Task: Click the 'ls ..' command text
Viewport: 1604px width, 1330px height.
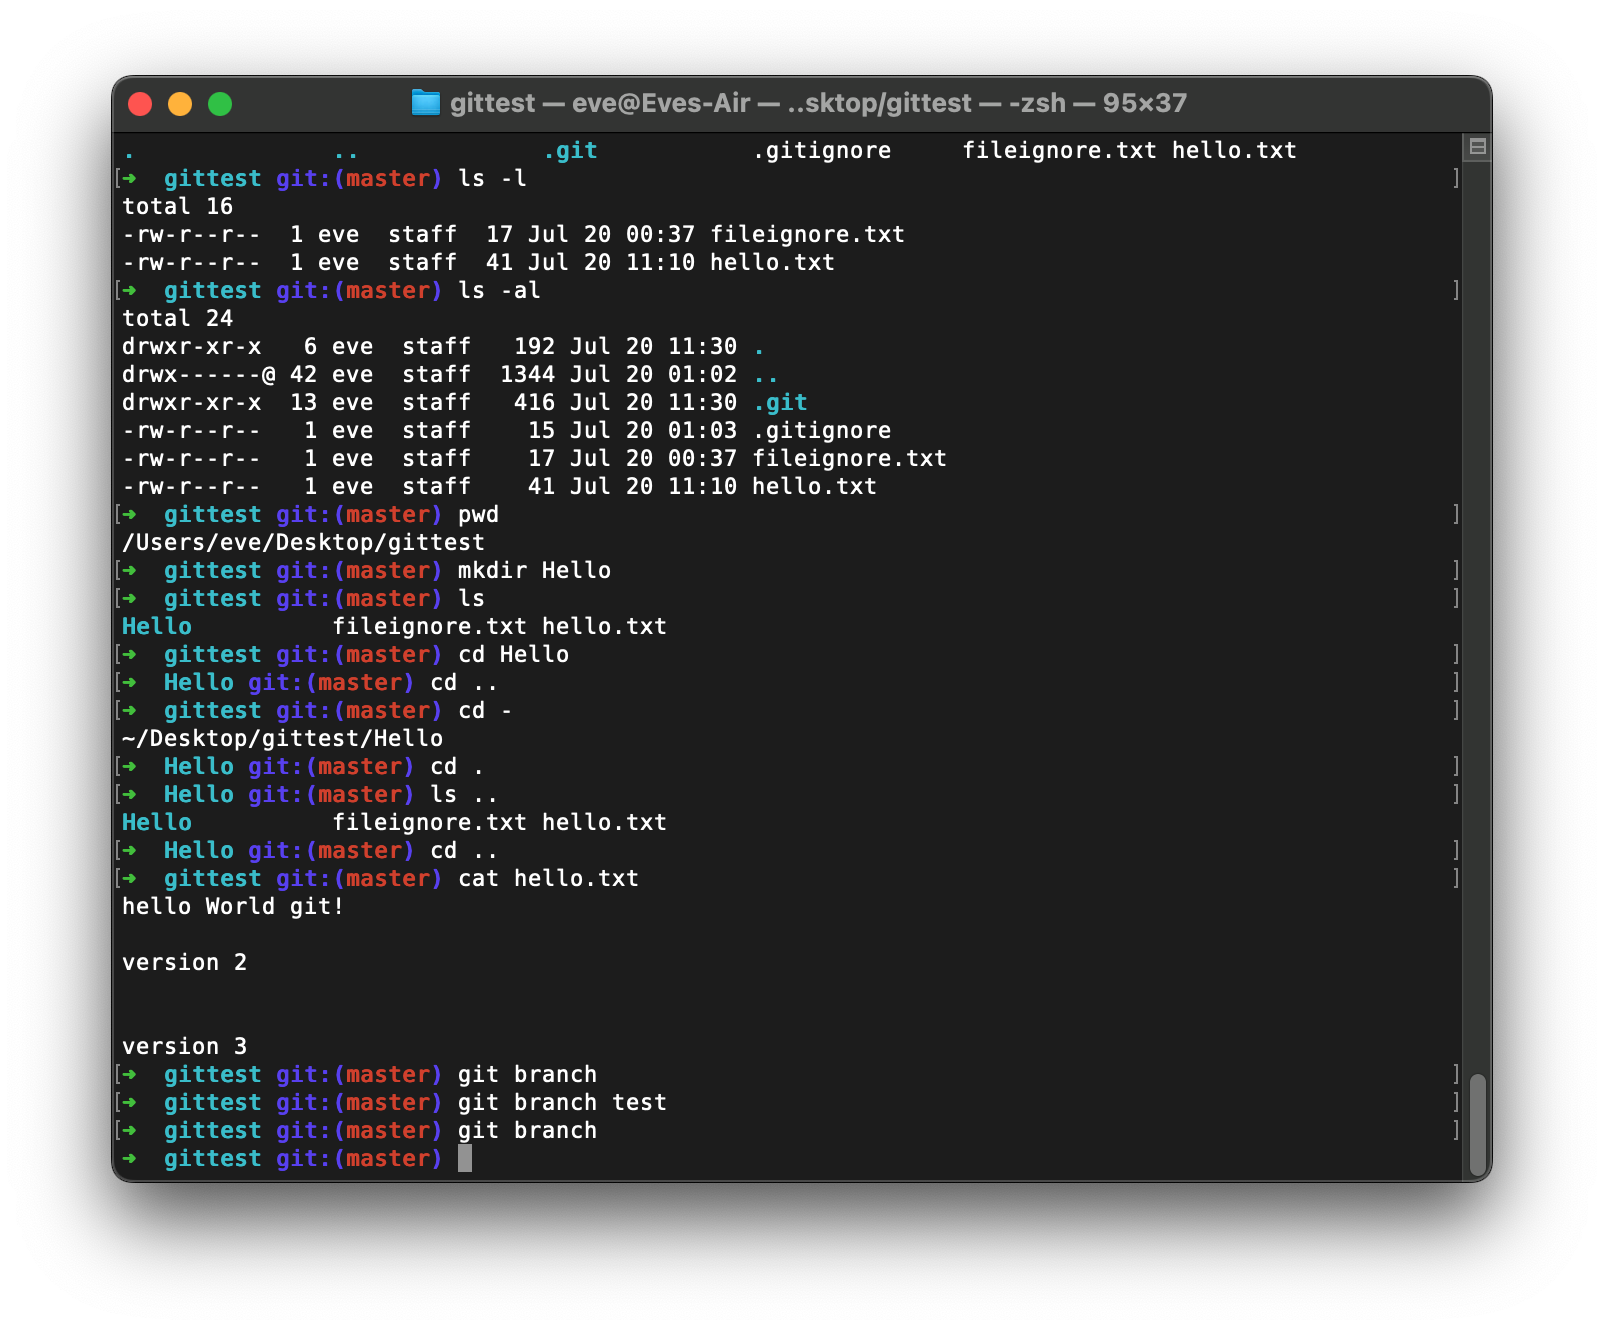Action: [x=464, y=794]
